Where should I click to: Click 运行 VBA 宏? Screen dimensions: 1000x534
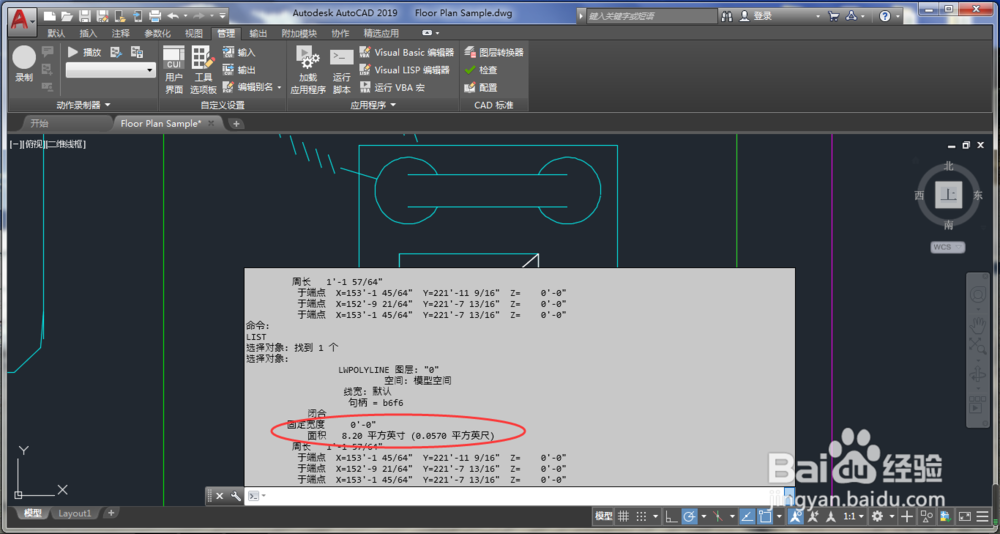[392, 87]
